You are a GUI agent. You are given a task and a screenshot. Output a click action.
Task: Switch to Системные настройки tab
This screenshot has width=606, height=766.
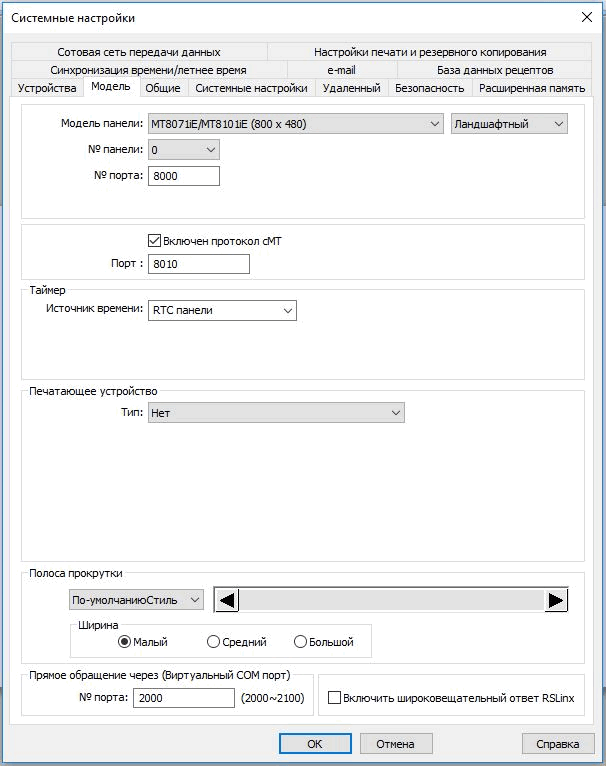(x=251, y=88)
